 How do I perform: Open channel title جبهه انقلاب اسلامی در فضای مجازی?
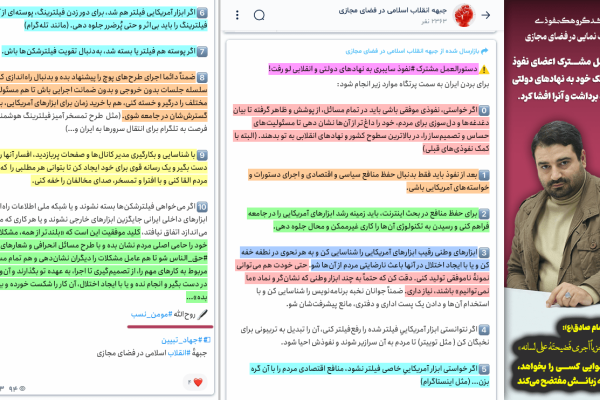(x=390, y=11)
